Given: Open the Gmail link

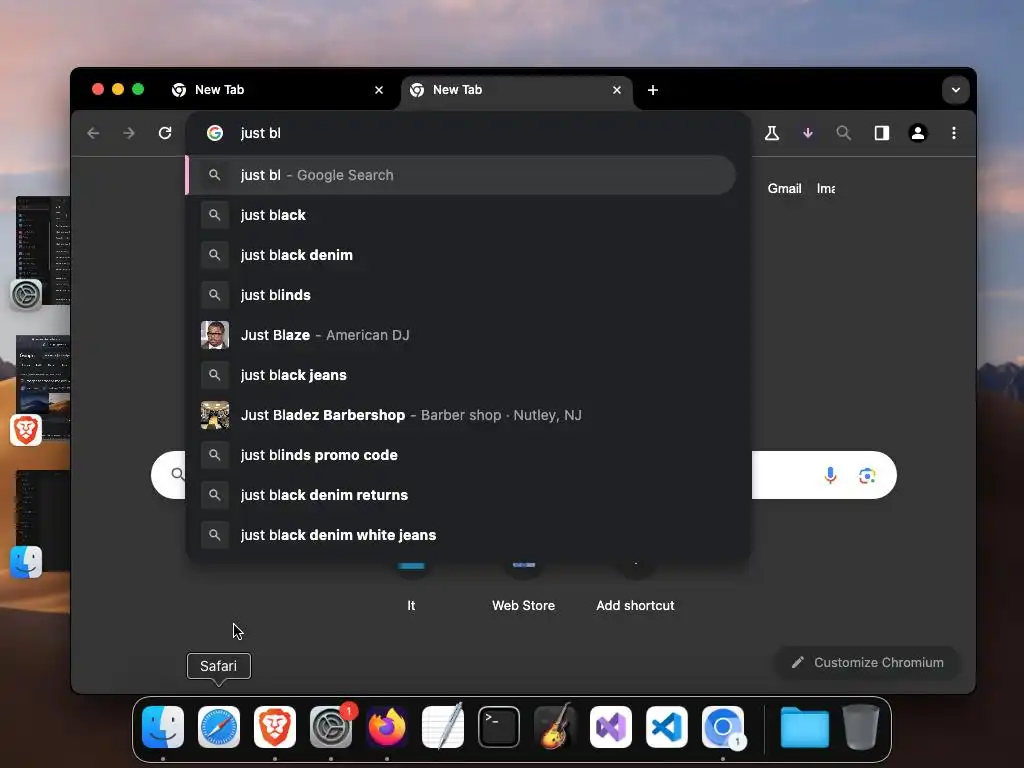Looking at the screenshot, I should [784, 189].
